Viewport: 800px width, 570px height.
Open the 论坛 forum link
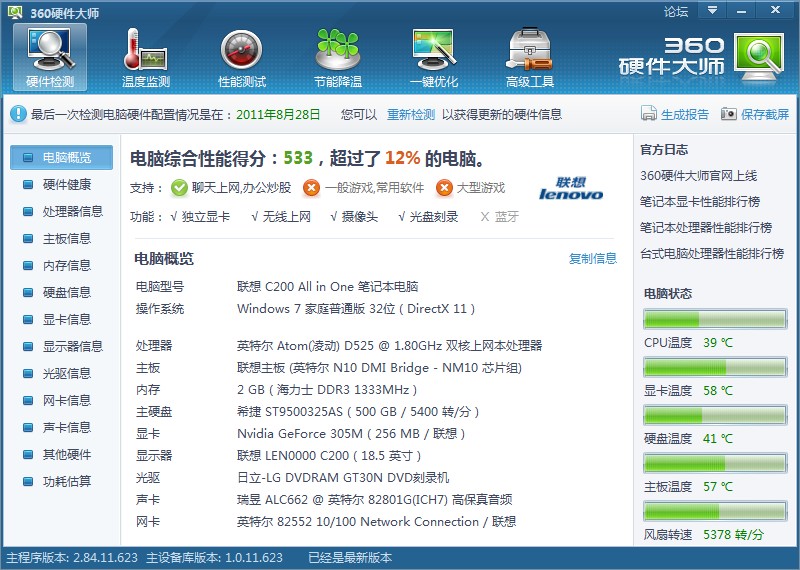(676, 12)
